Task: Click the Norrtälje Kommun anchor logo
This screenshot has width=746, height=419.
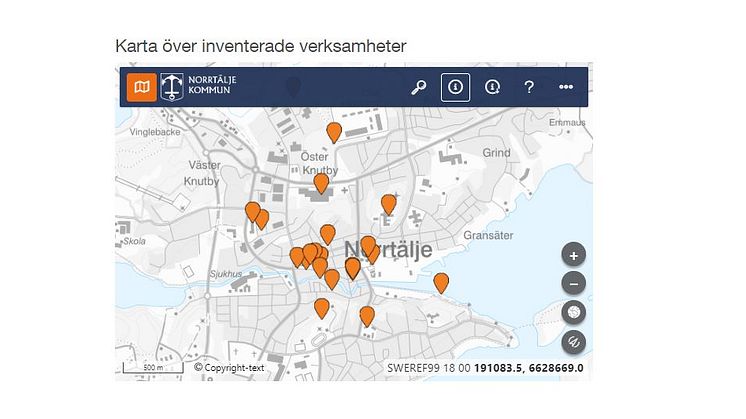Action: [174, 88]
